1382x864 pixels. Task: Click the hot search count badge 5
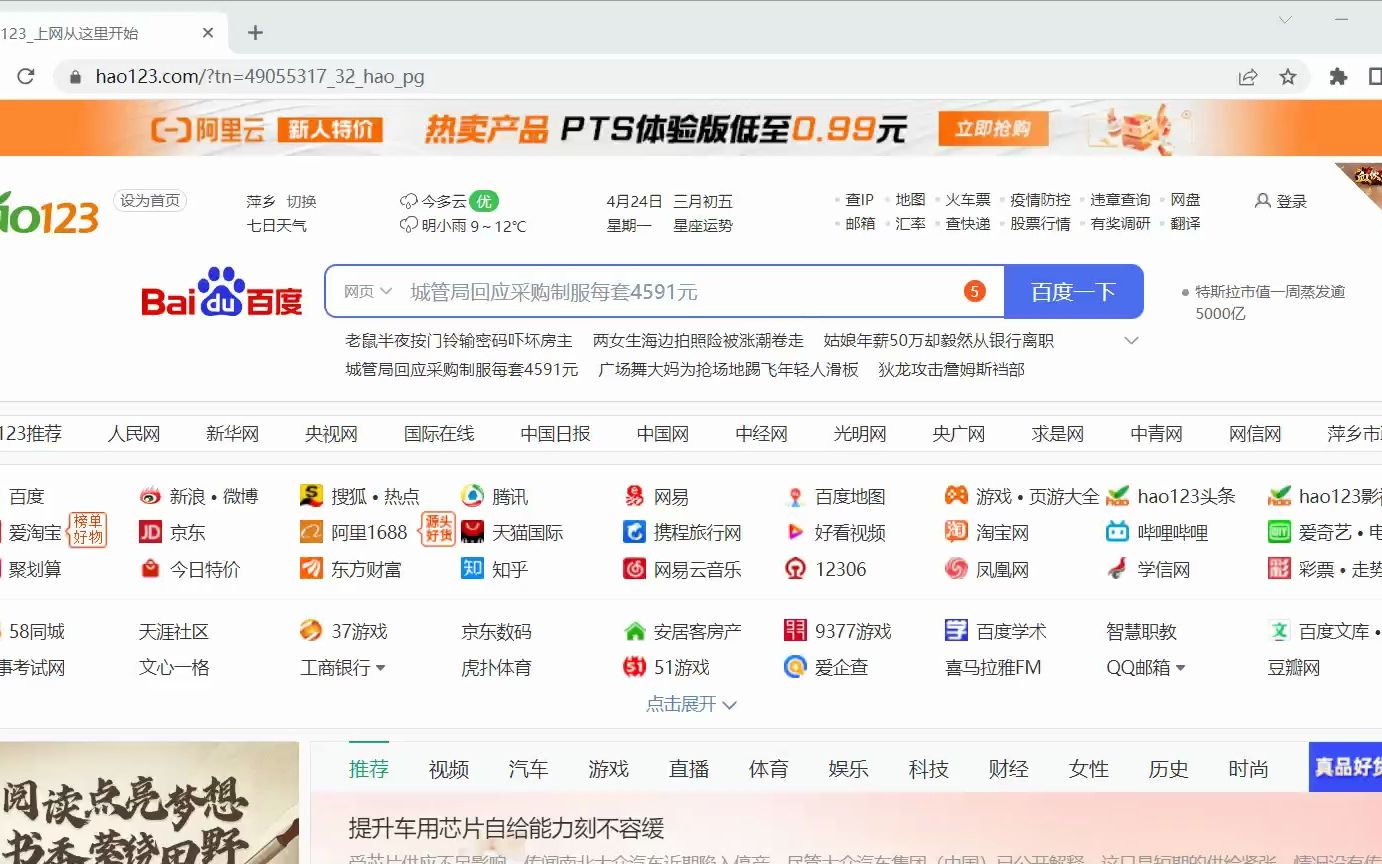coord(974,291)
